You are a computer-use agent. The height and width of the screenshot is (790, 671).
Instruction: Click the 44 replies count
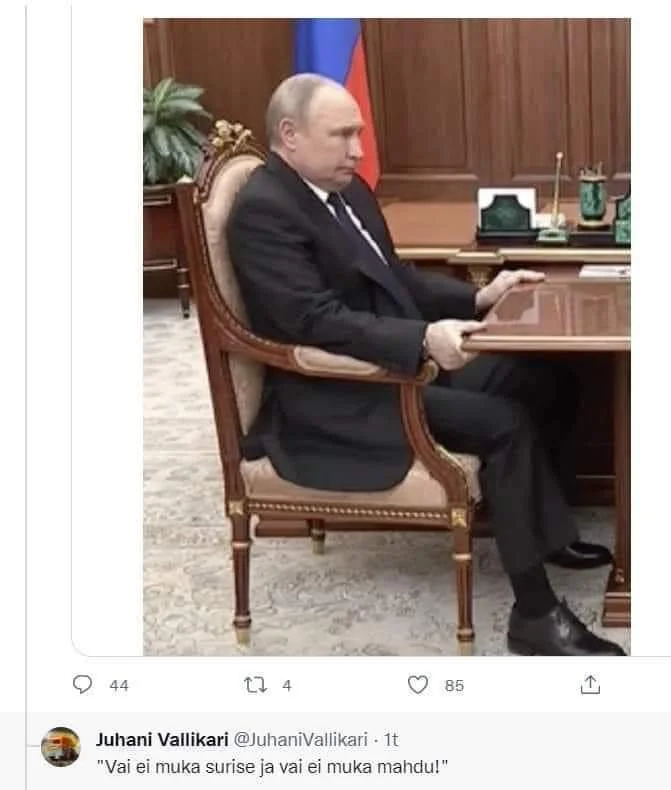118,686
